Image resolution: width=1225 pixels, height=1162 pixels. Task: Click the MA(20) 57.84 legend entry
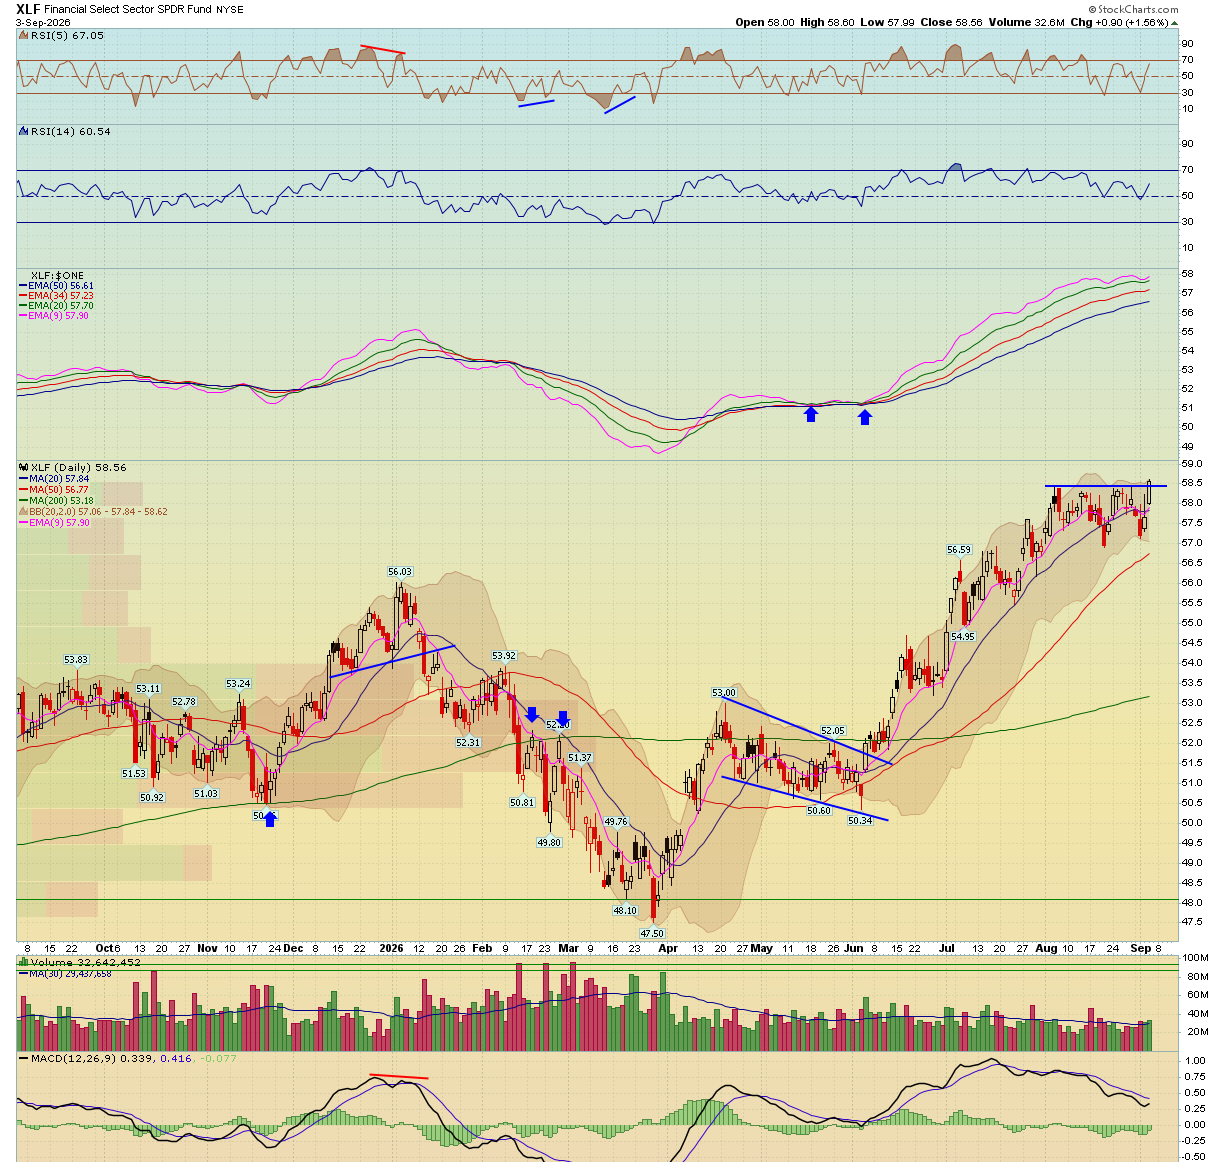[x=59, y=479]
